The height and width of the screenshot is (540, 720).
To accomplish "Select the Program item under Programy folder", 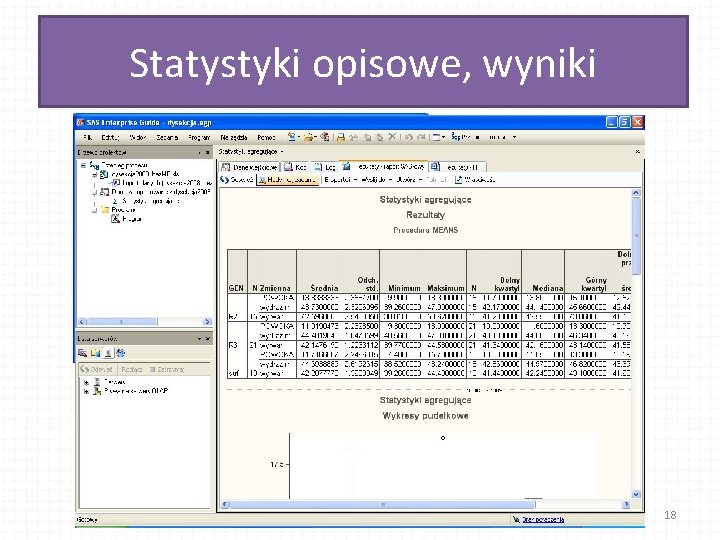I will click(126, 219).
